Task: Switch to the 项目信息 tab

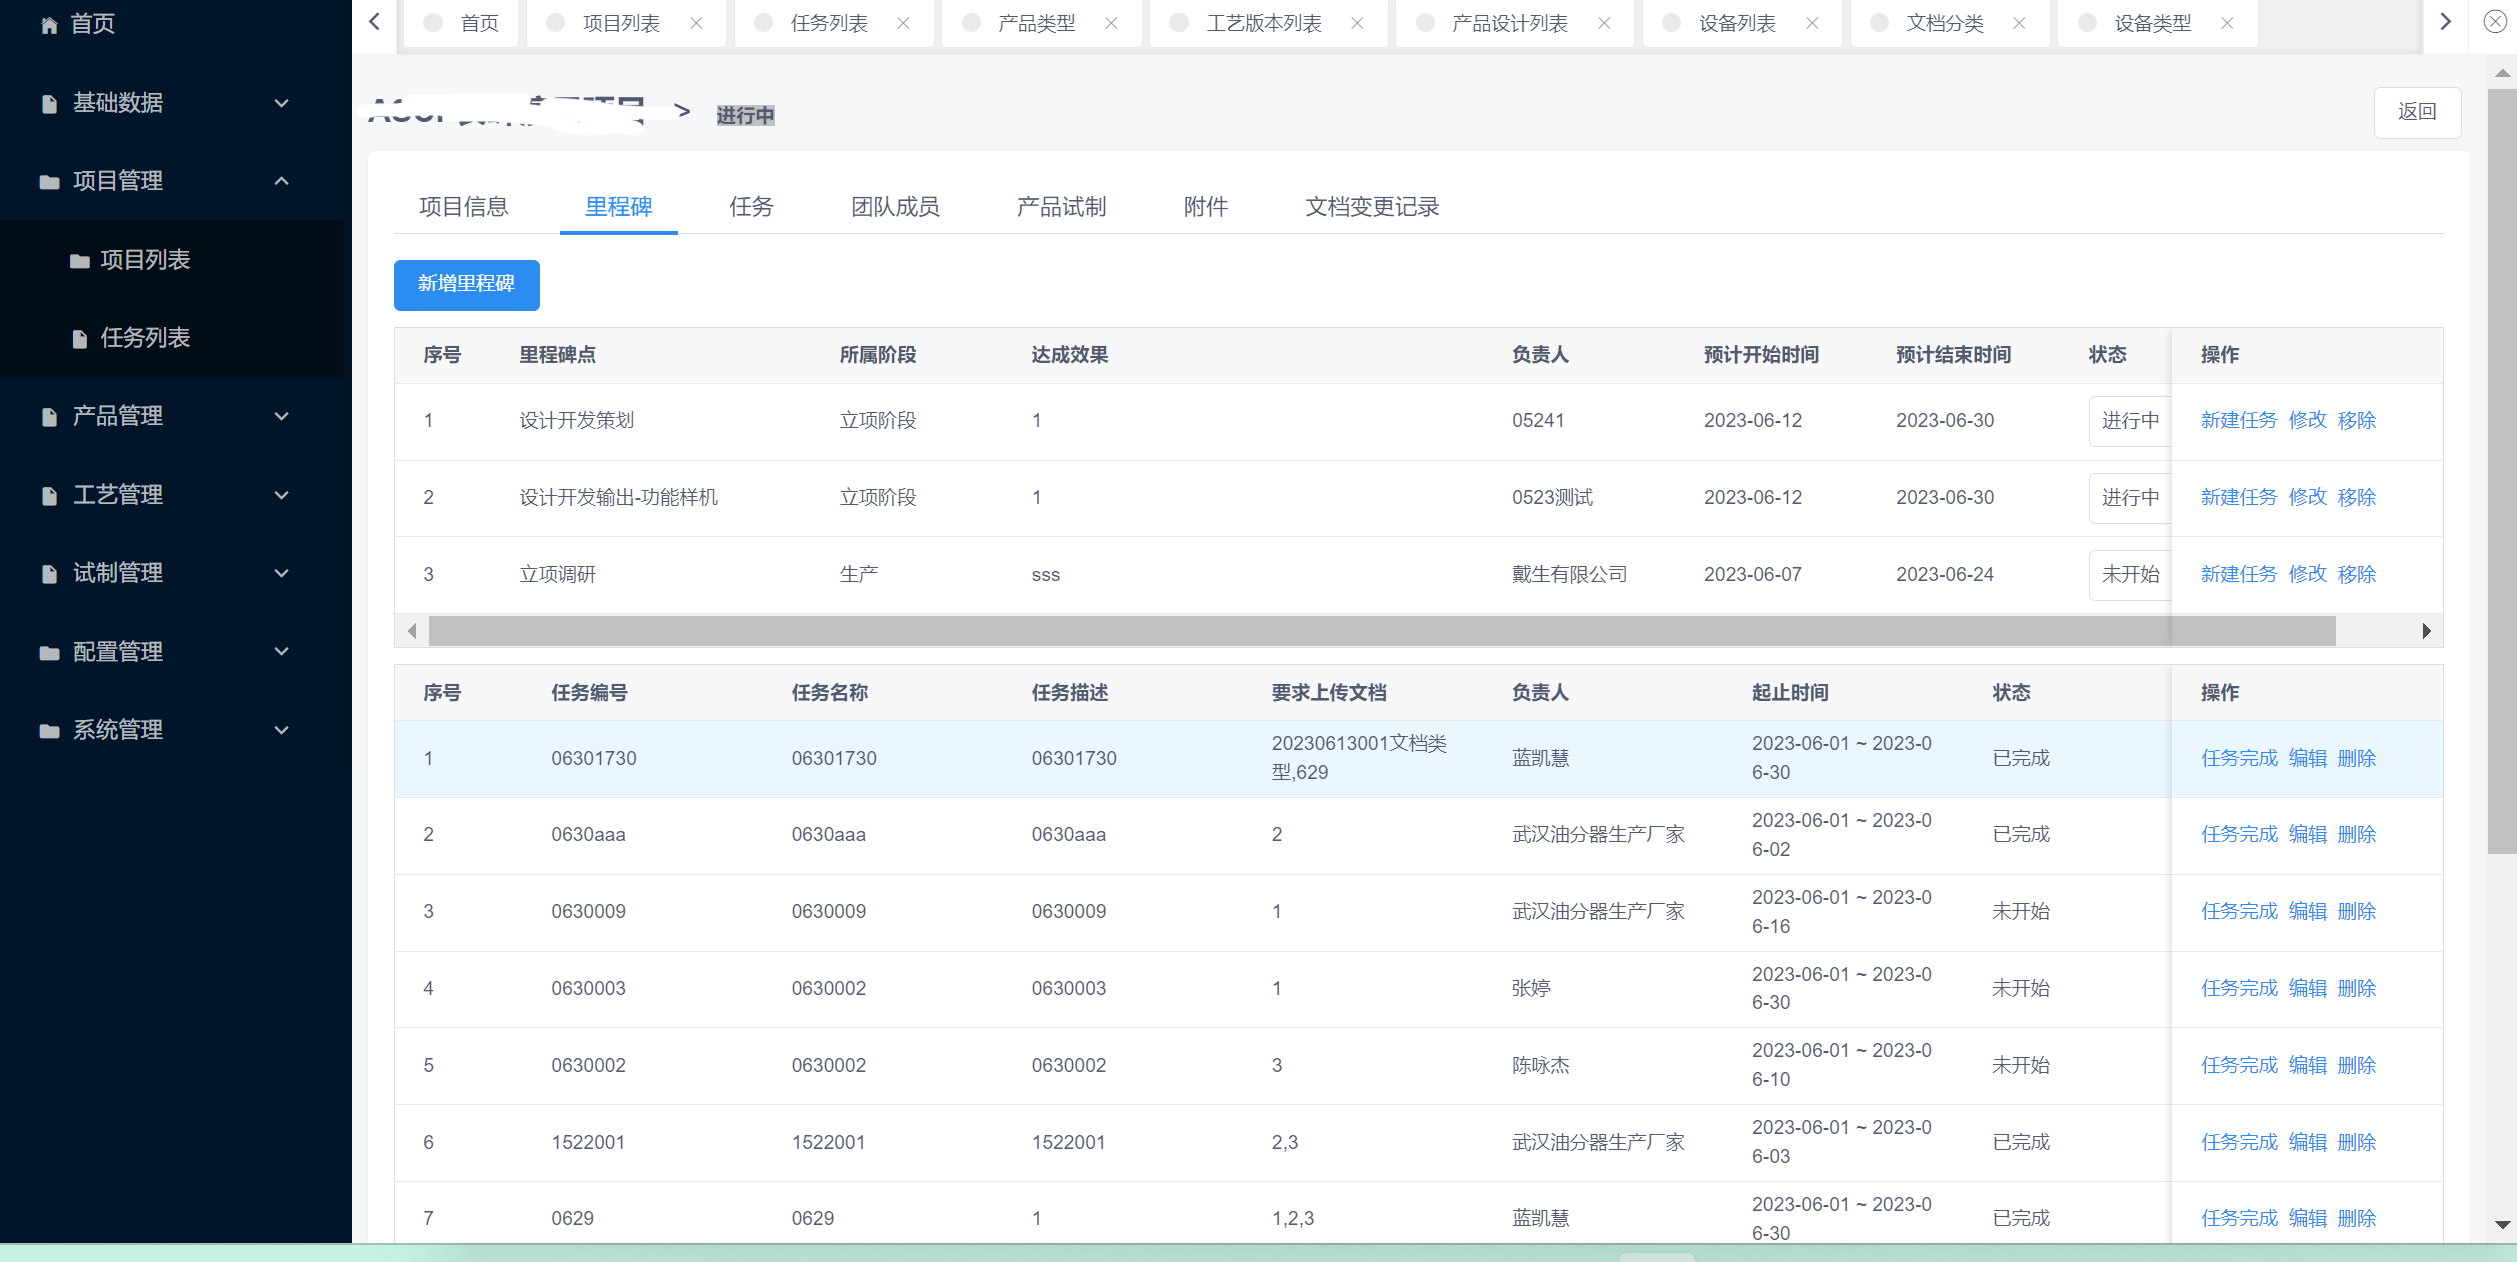Action: tap(463, 207)
